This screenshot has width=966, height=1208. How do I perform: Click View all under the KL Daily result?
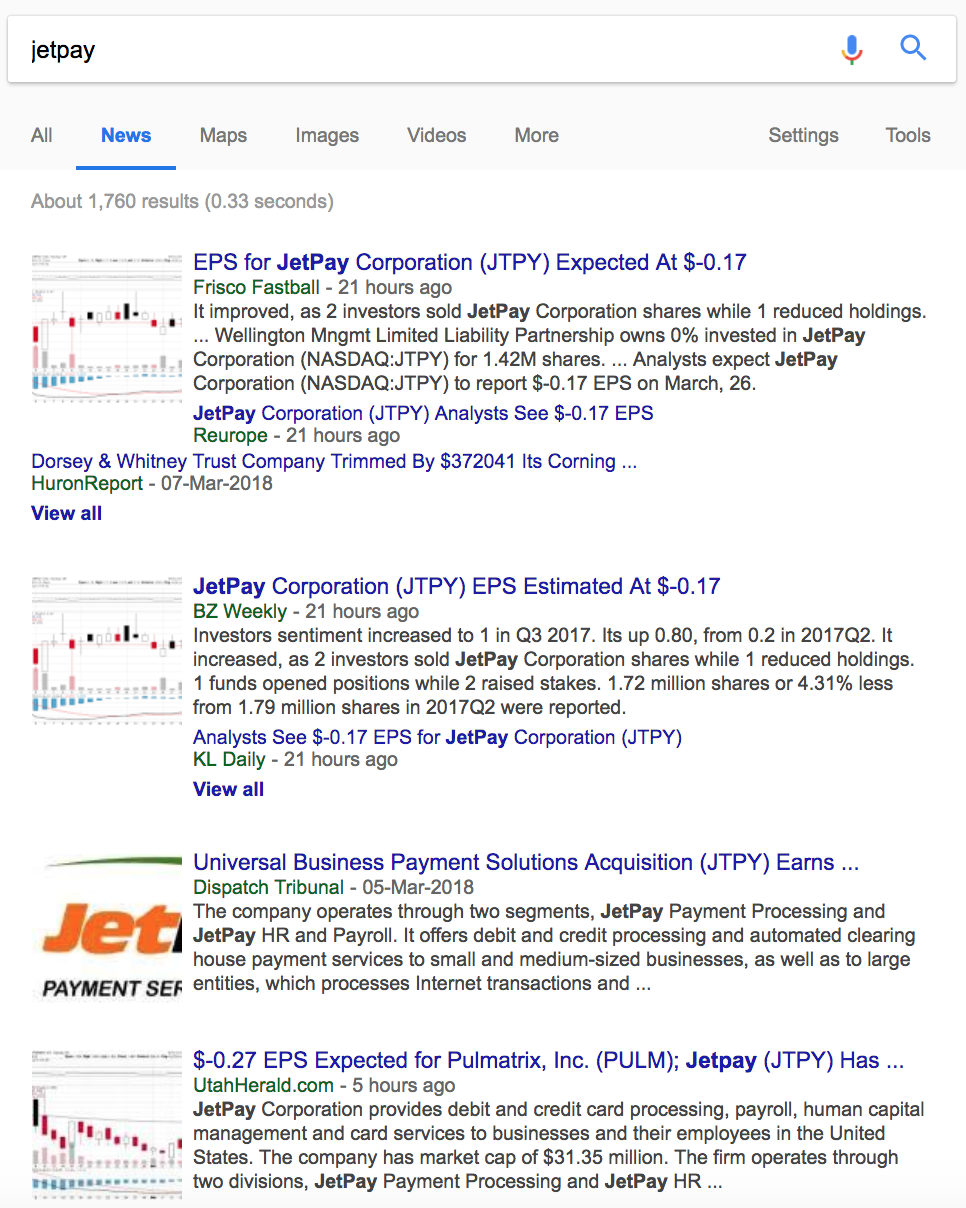pyautogui.click(x=228, y=789)
